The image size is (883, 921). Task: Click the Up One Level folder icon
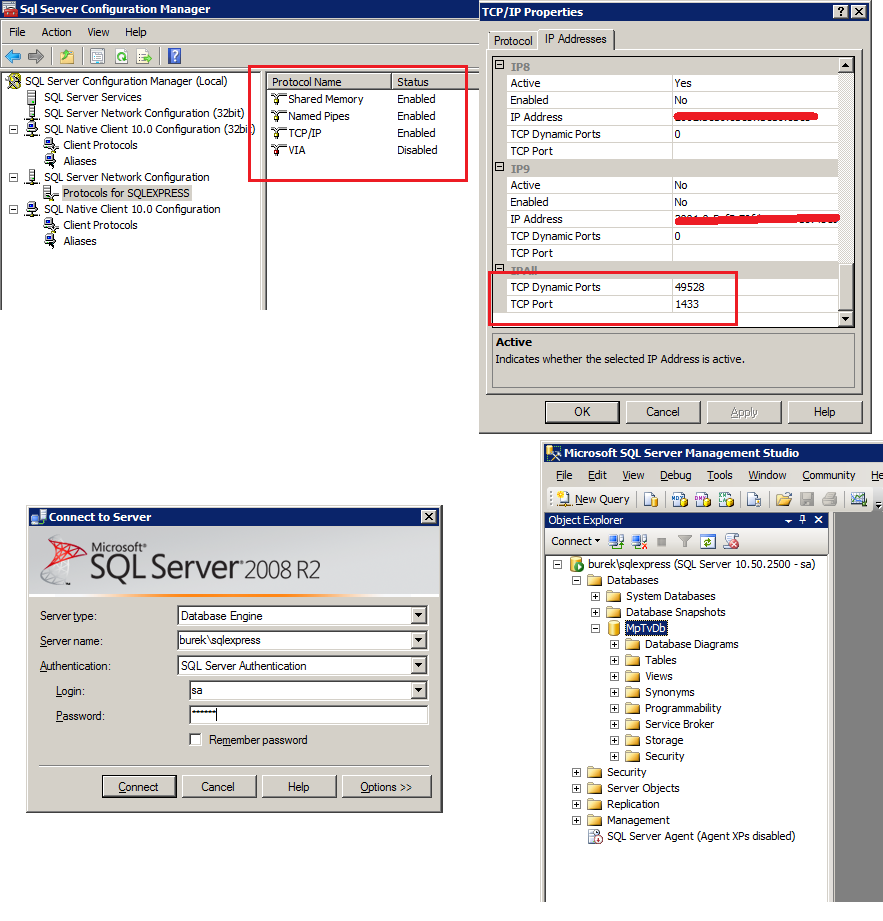[x=67, y=56]
